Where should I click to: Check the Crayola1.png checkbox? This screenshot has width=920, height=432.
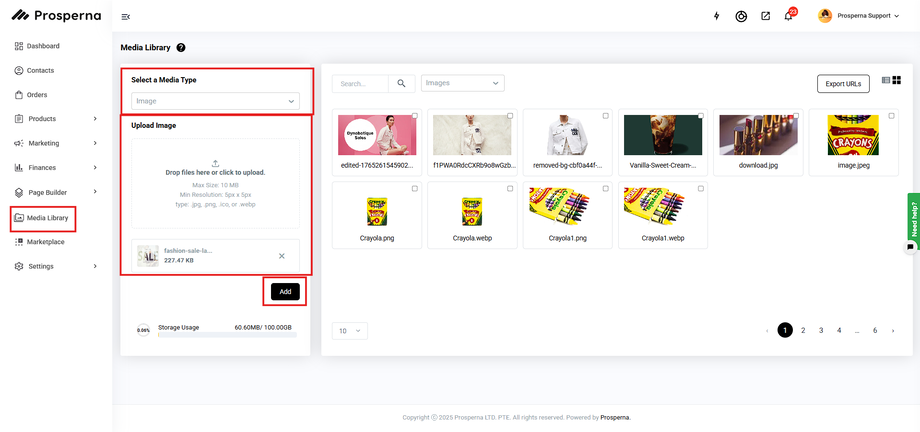point(605,189)
